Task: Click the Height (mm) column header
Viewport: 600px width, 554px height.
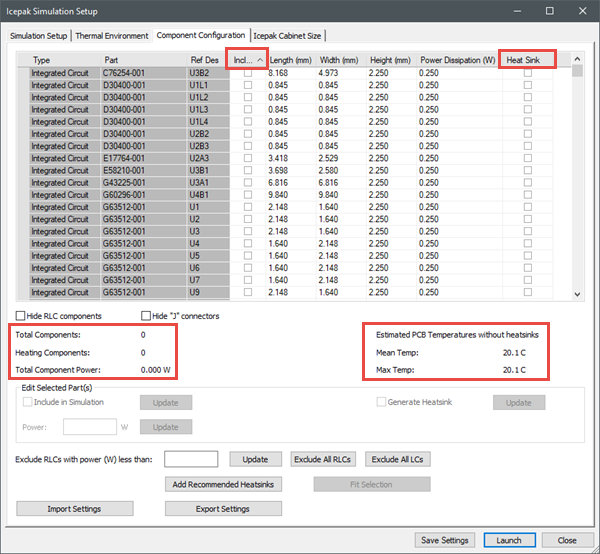Action: pos(391,60)
